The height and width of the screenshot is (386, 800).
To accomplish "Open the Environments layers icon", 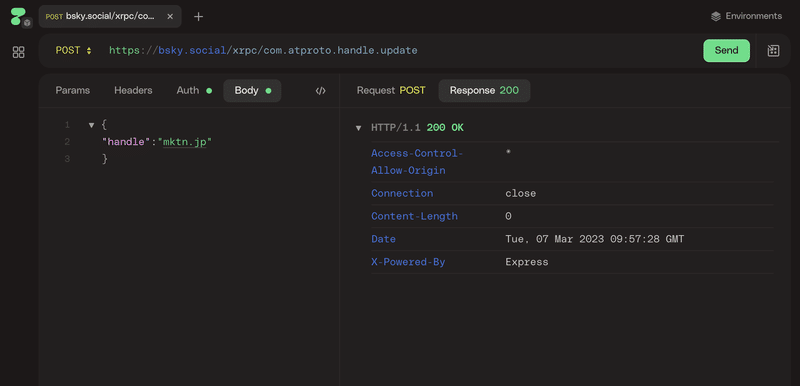I will (716, 16).
